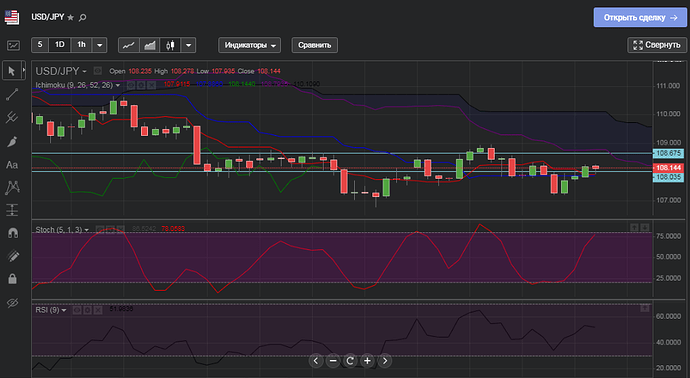Select the 1D timeframe
The height and width of the screenshot is (378, 690).
59,45
